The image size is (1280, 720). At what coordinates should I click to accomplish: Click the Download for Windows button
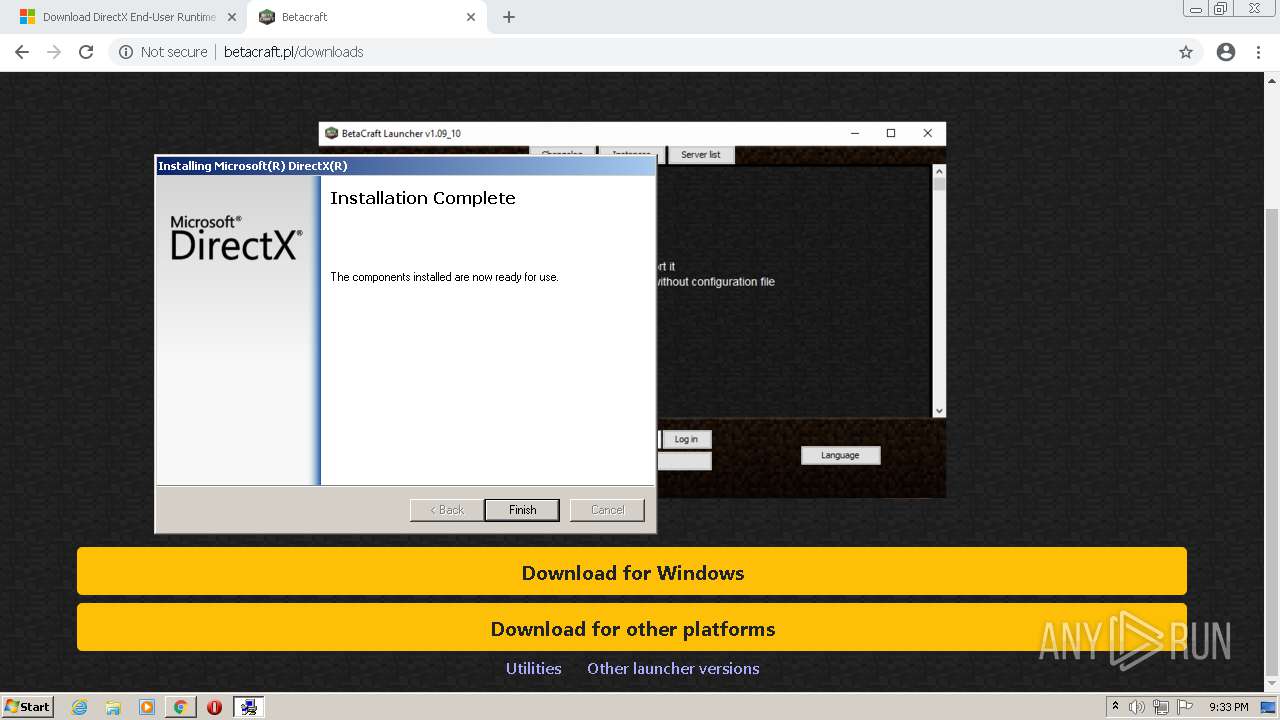(632, 572)
